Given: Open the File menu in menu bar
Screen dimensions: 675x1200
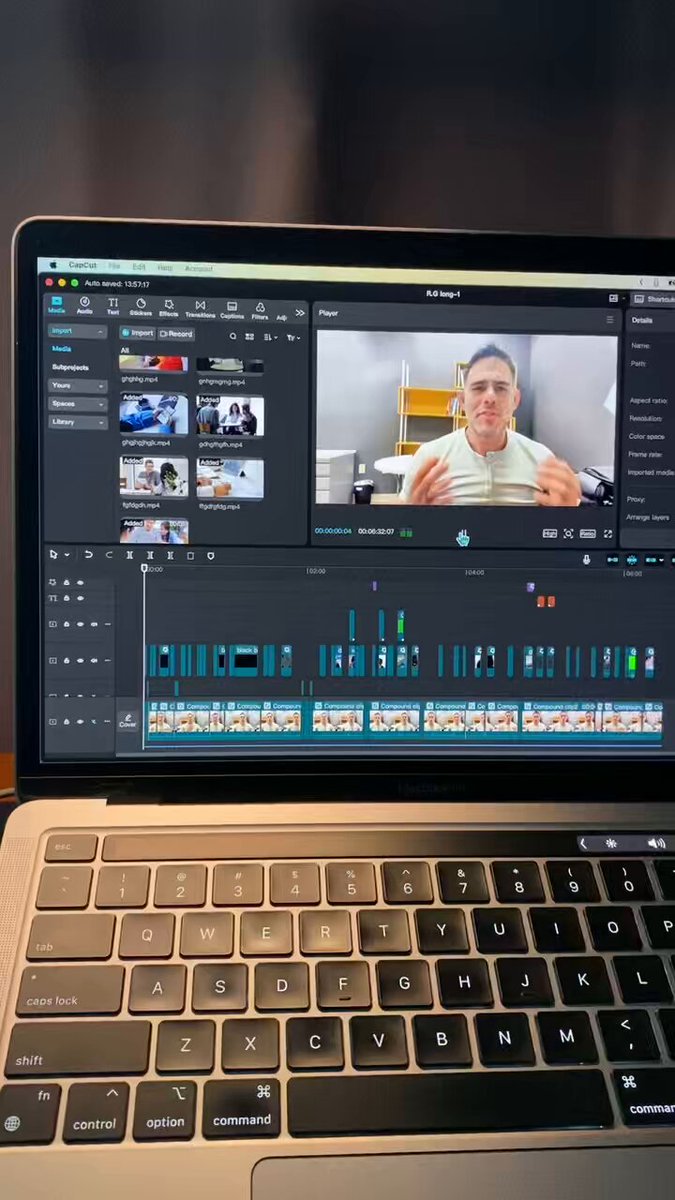Looking at the screenshot, I should 114,266.
